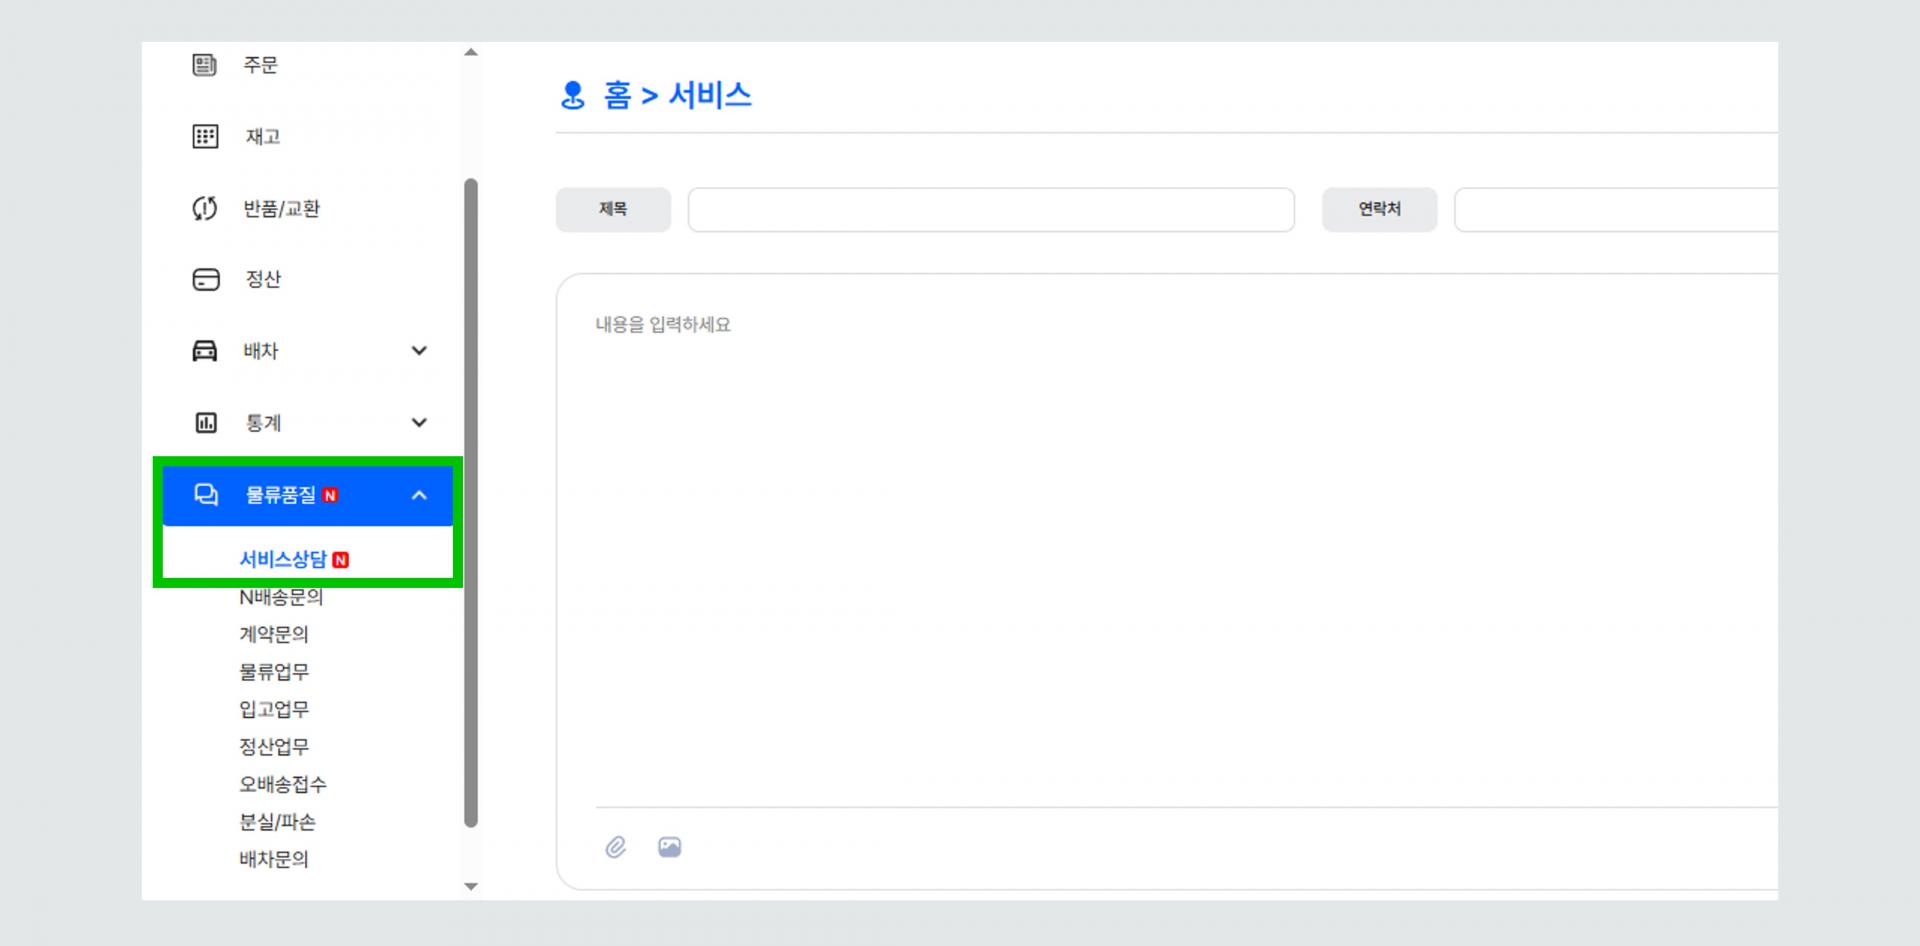The height and width of the screenshot is (946, 1920).
Task: Open the N배송문의 submenu
Action: (x=281, y=597)
